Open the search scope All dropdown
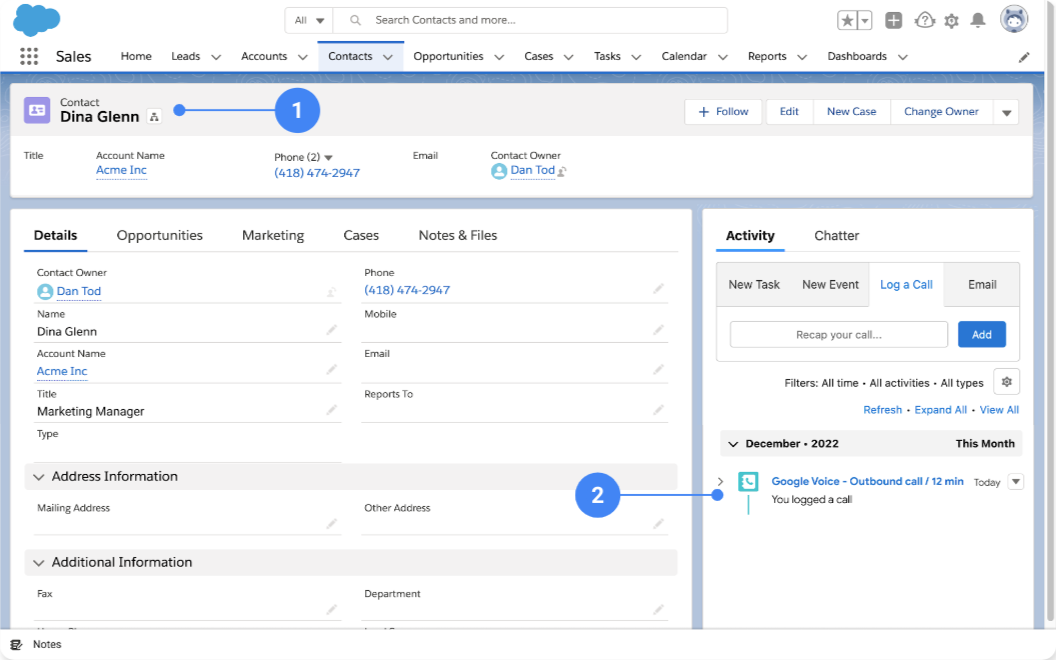The image size is (1056, 660). pos(309,20)
